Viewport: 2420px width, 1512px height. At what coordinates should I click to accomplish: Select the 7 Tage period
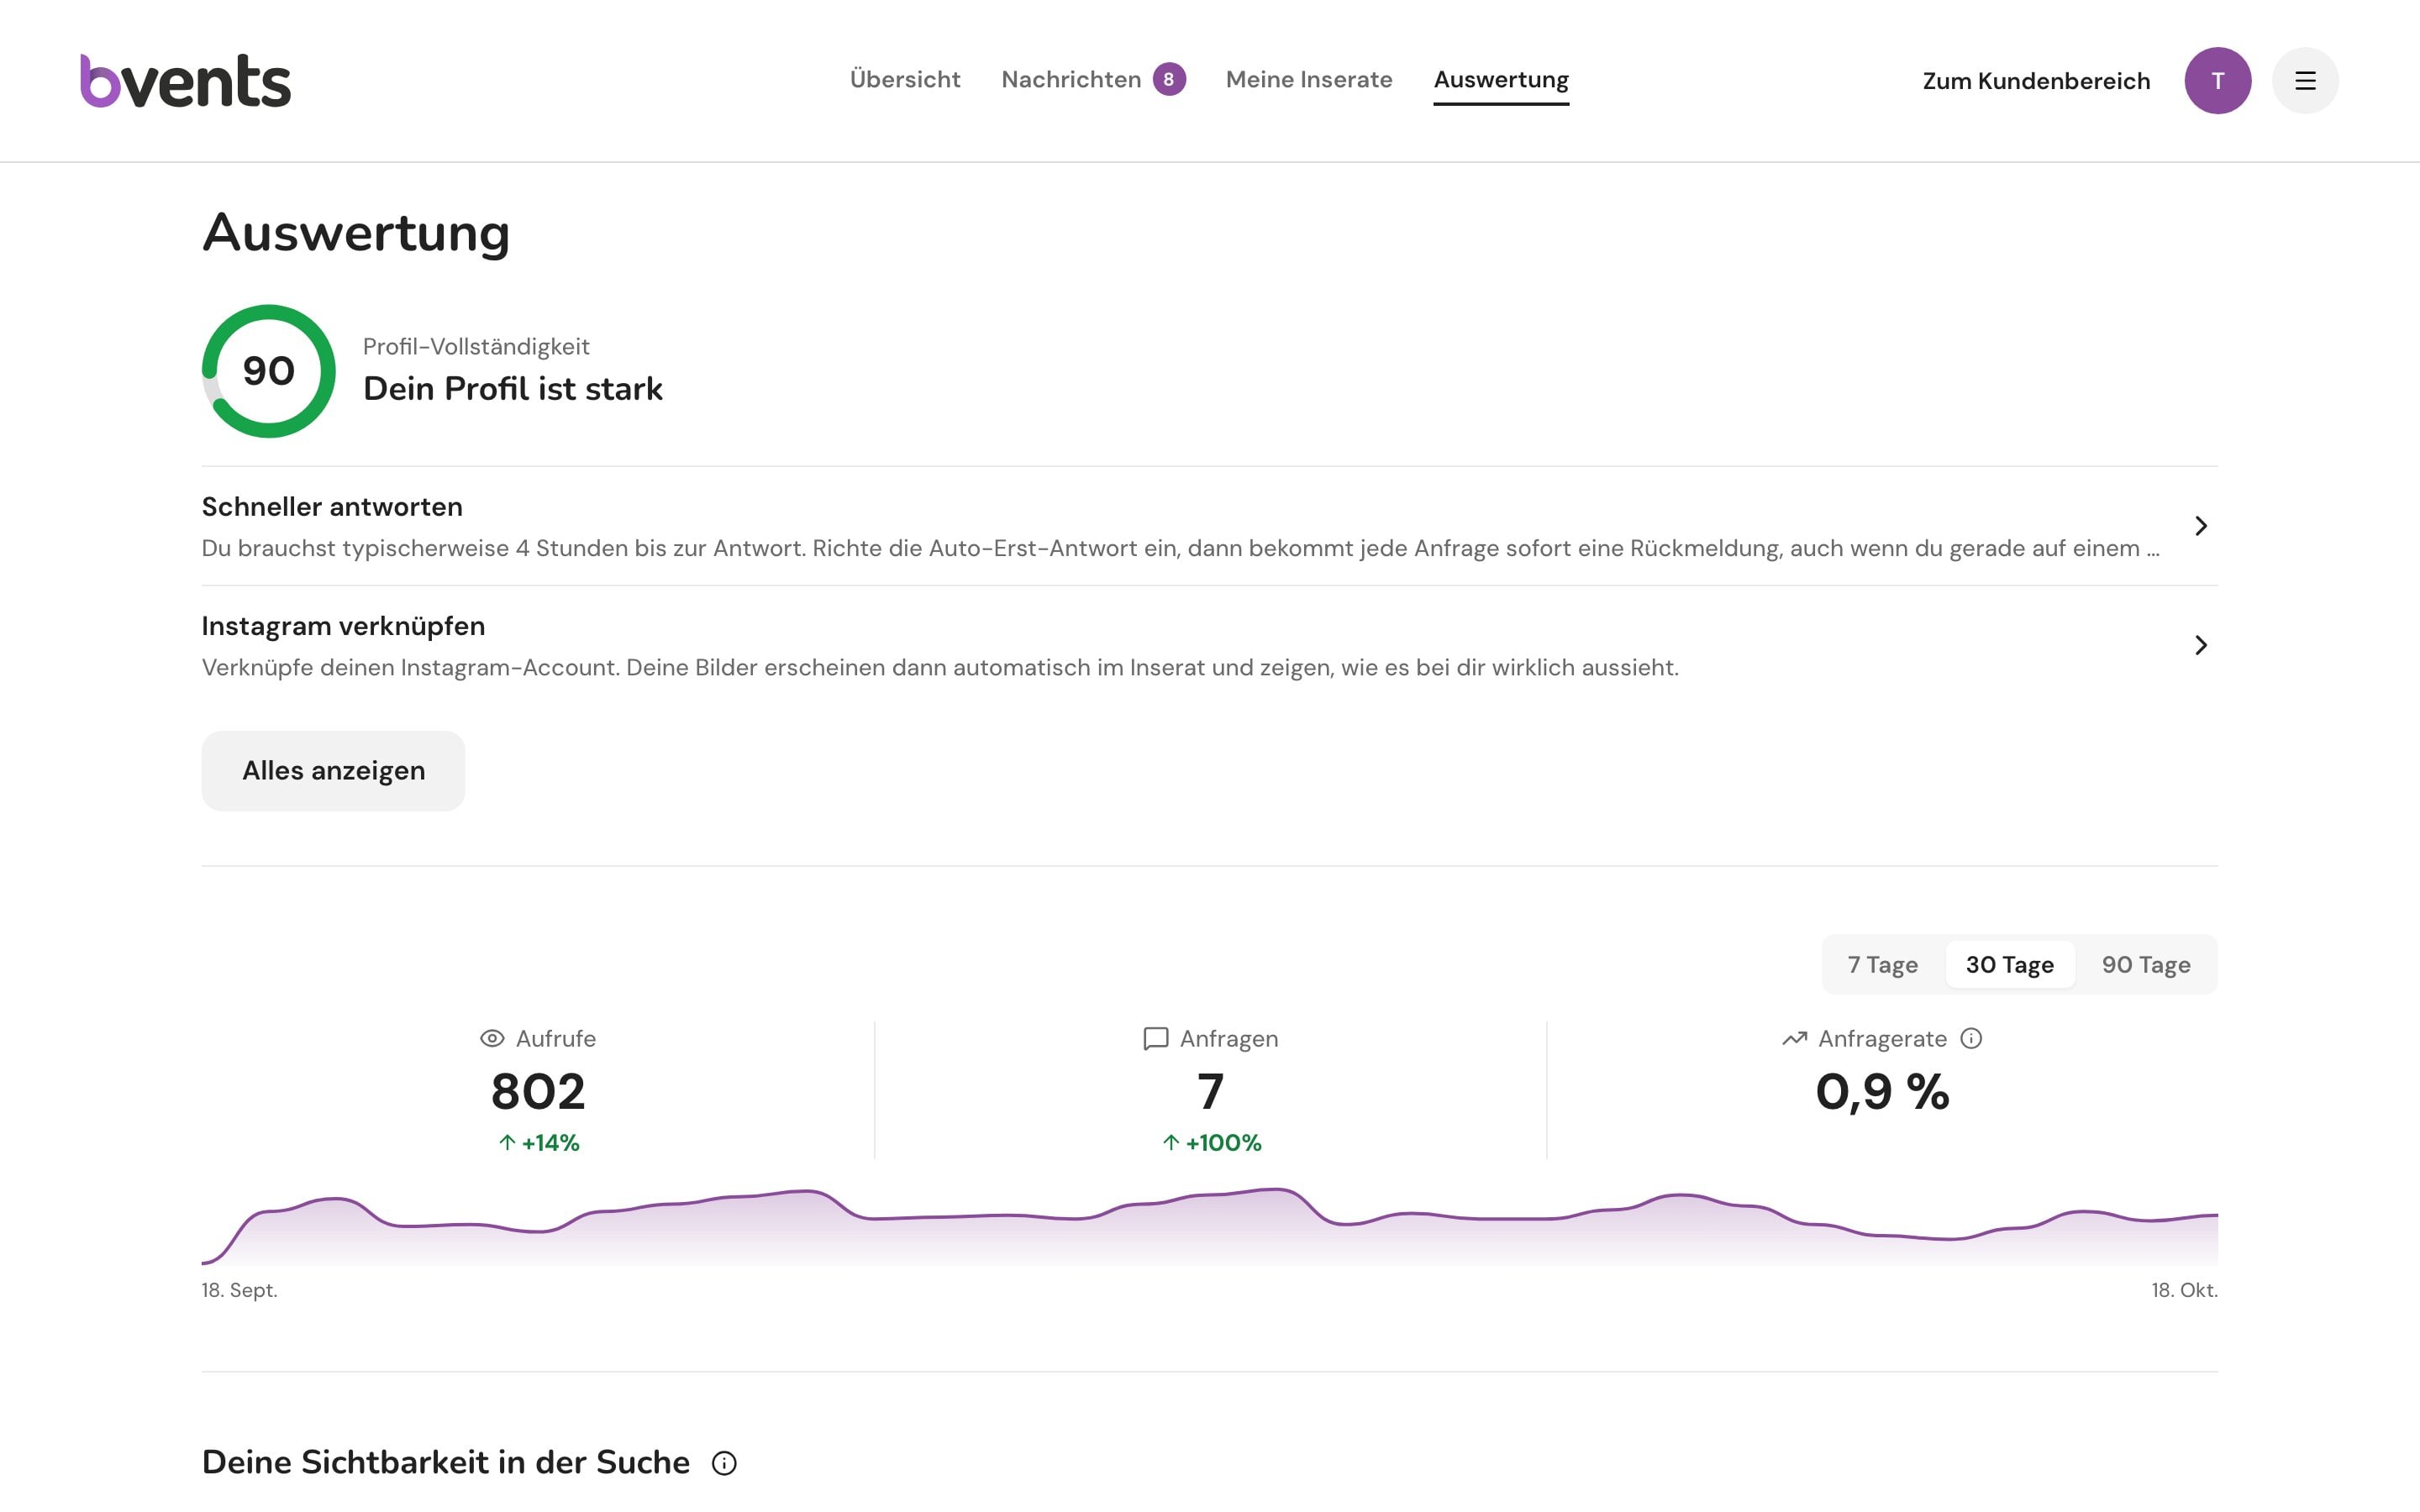[x=1882, y=964]
